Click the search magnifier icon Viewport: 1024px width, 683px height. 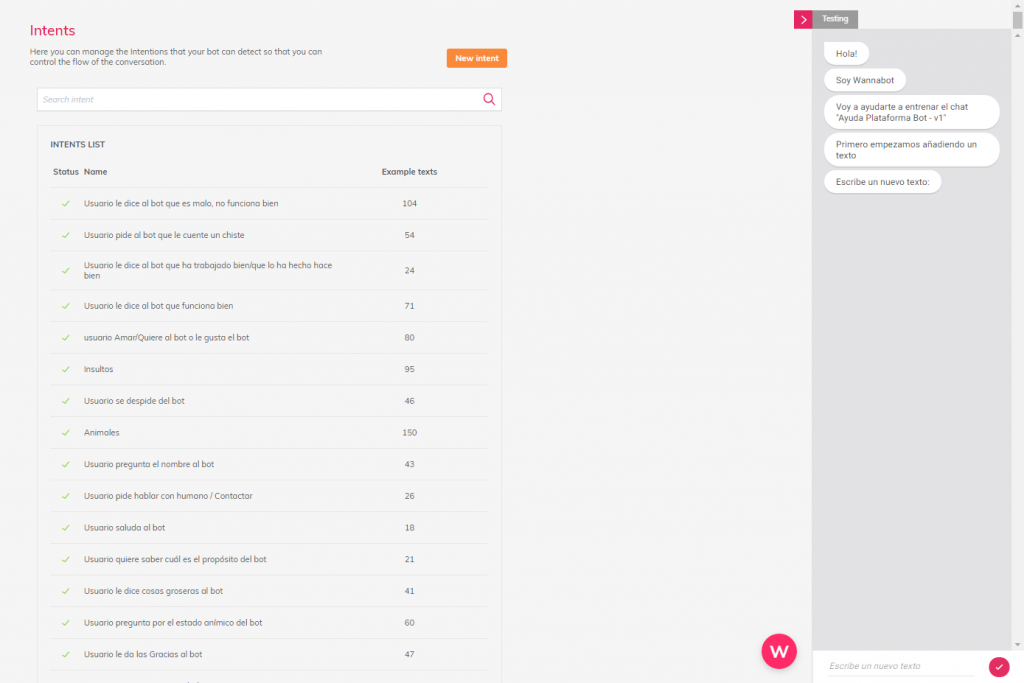(489, 99)
